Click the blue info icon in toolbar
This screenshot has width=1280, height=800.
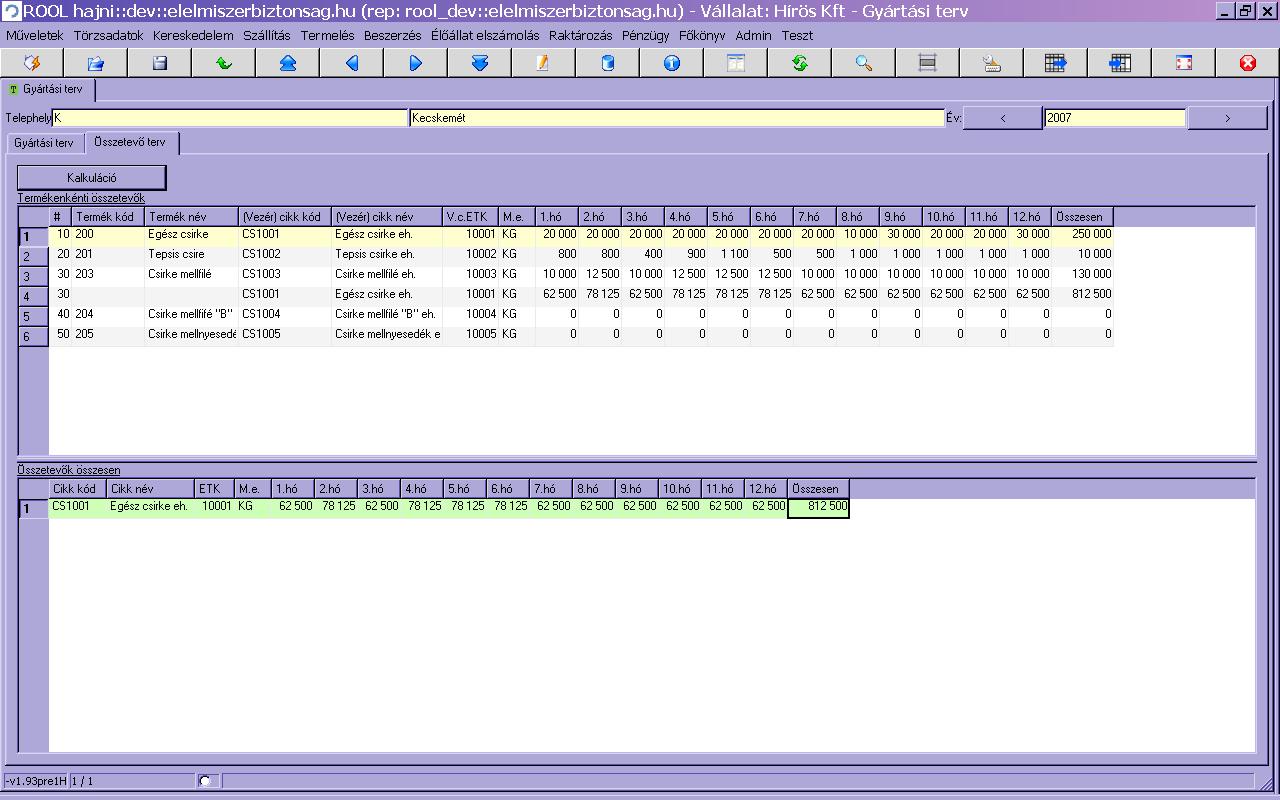[671, 63]
